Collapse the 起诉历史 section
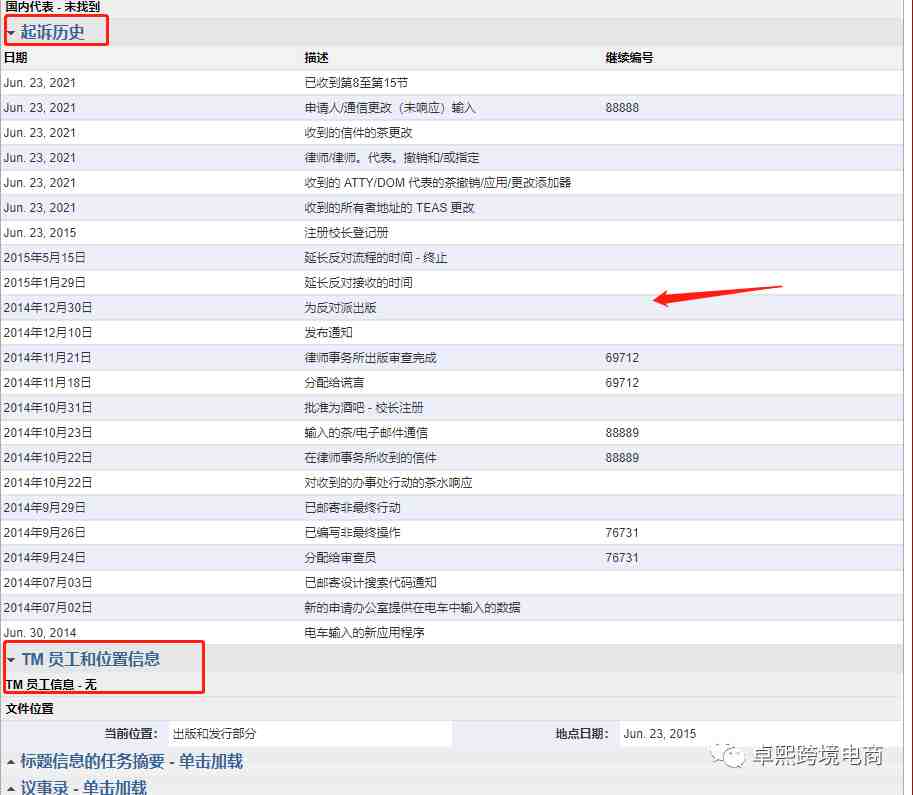The width and height of the screenshot is (913, 795). point(52,32)
